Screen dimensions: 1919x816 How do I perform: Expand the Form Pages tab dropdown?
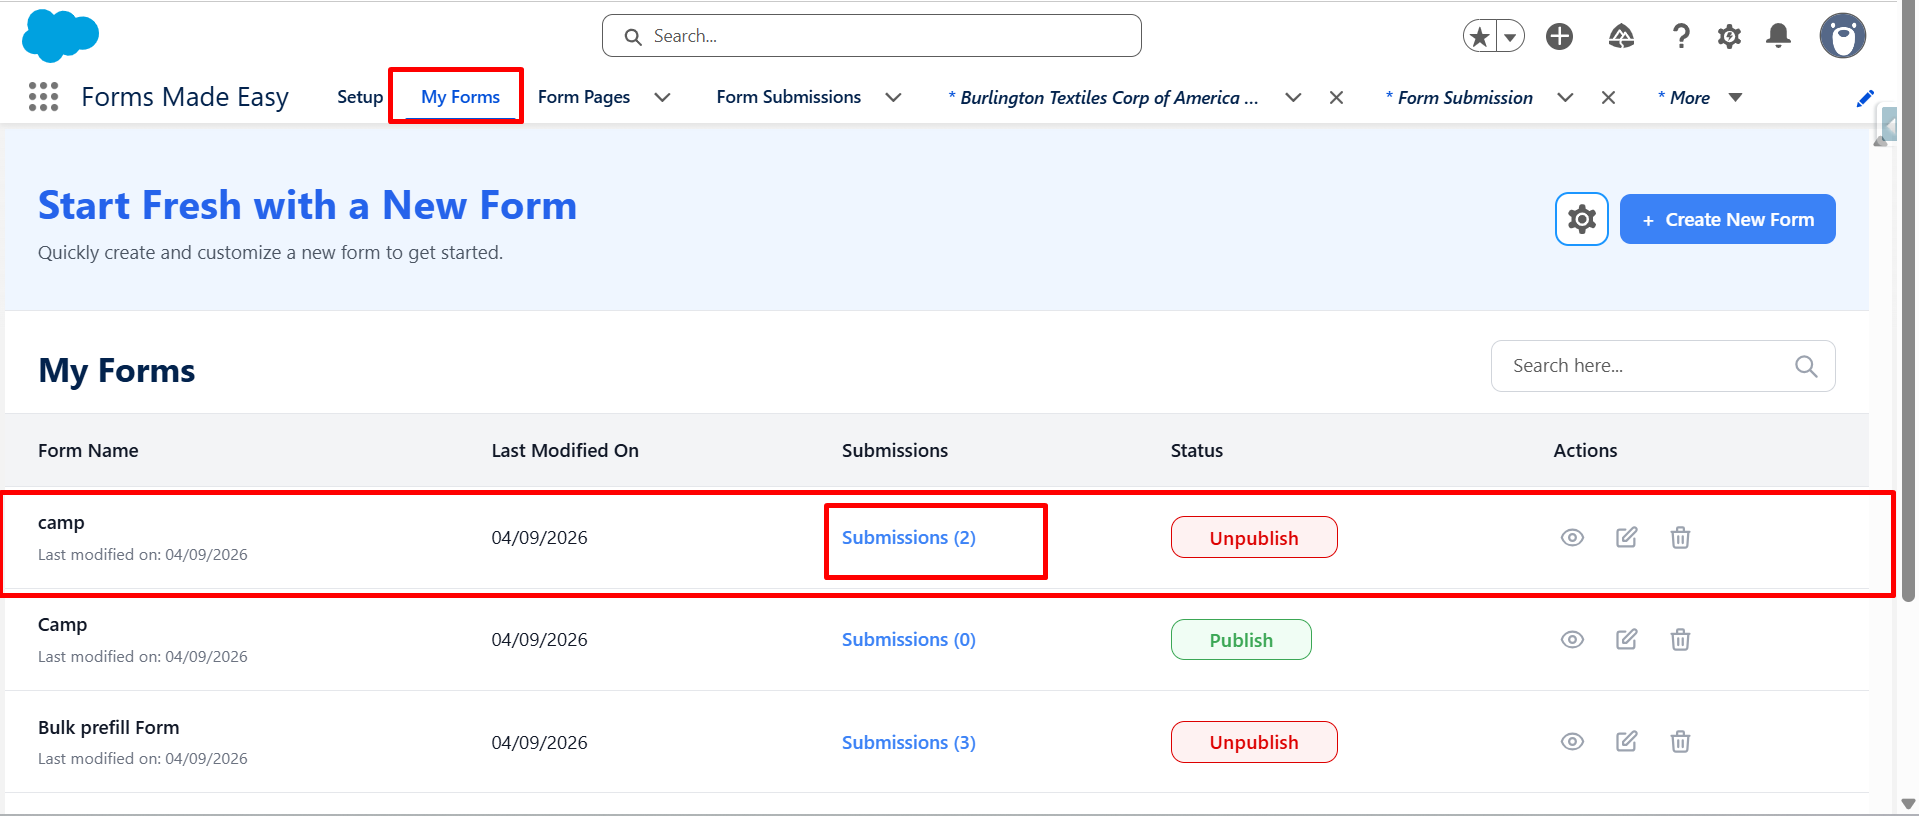tap(662, 98)
